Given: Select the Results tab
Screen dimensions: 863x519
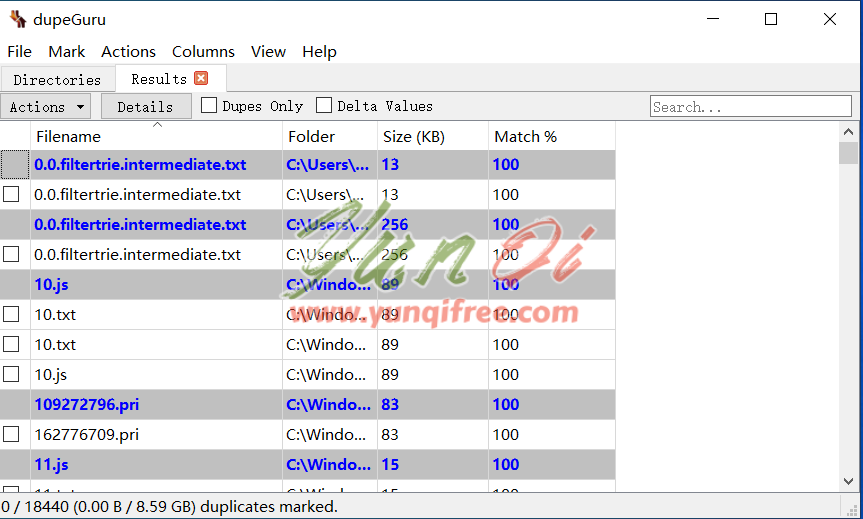Looking at the screenshot, I should (171, 79).
